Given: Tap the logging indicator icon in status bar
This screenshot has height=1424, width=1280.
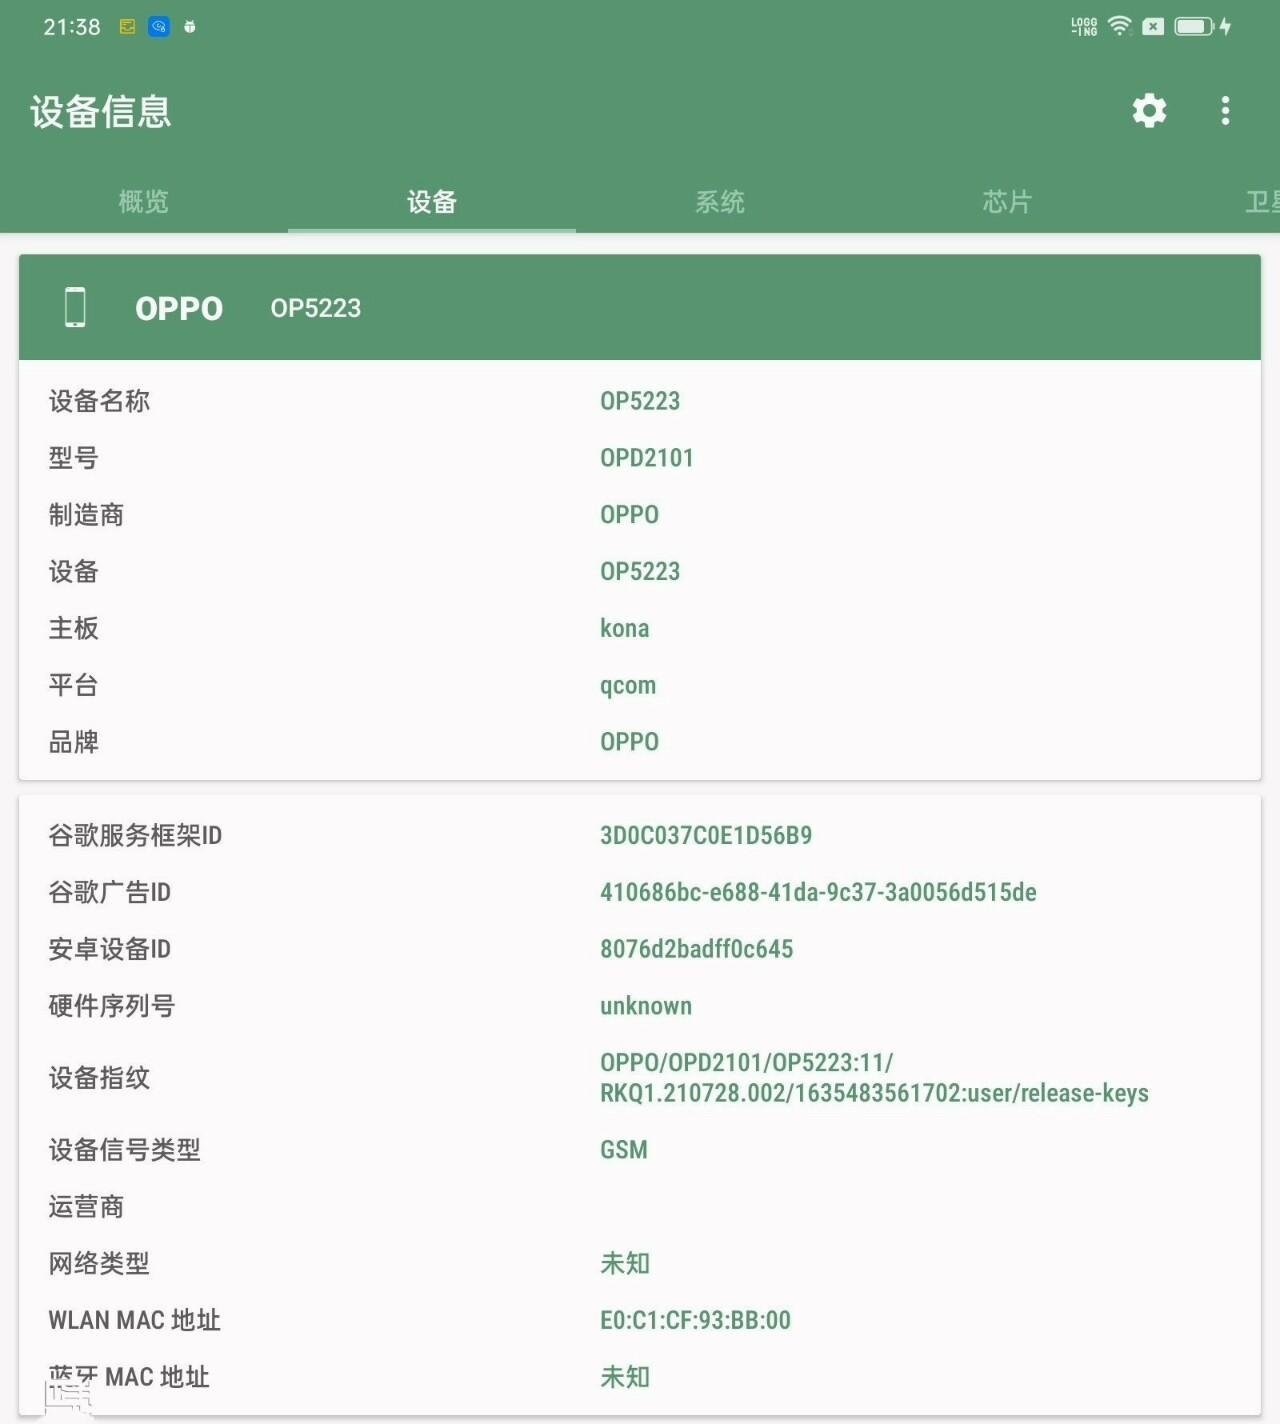Looking at the screenshot, I should 1084,26.
